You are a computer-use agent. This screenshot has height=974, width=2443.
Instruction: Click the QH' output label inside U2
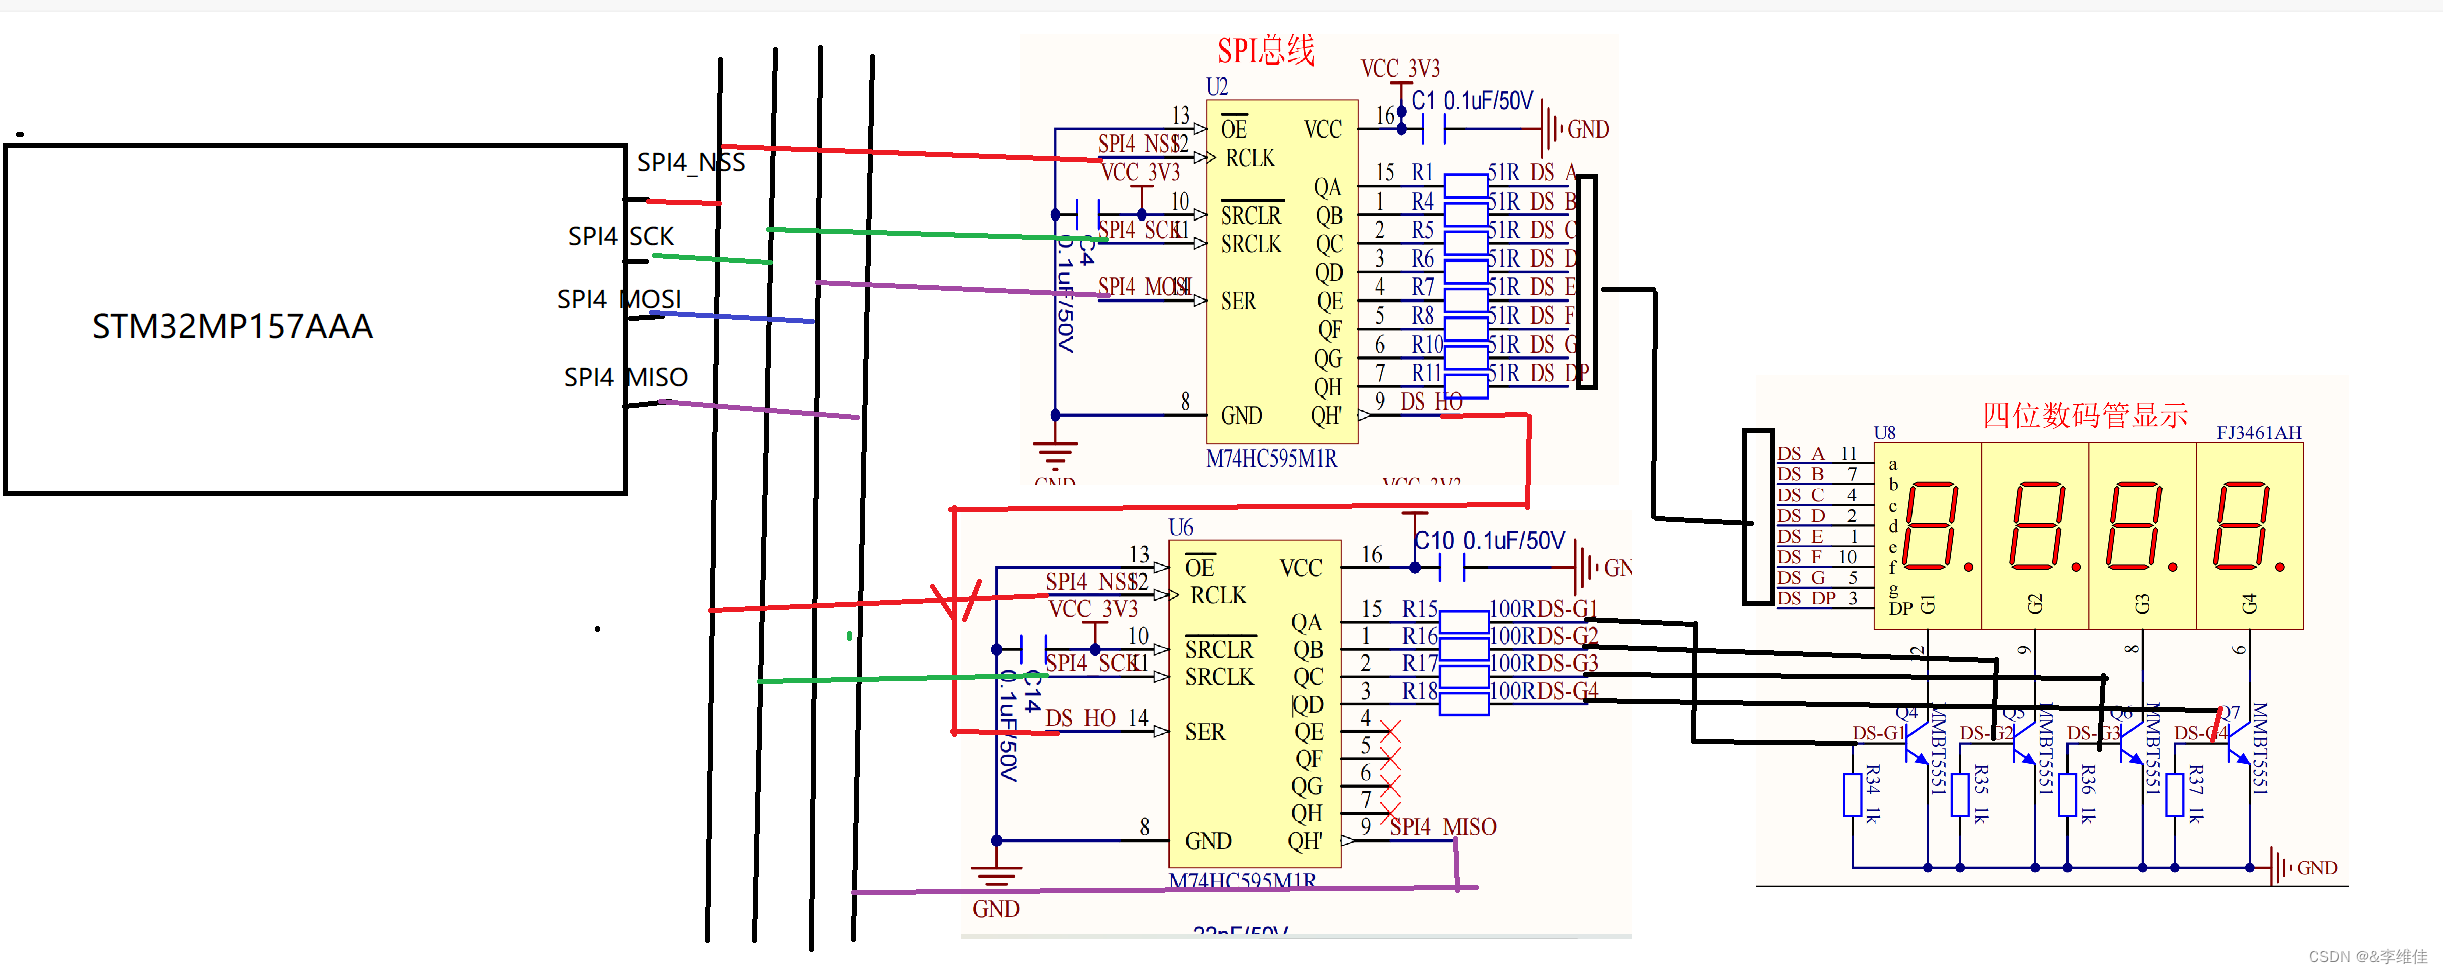pos(1327,415)
